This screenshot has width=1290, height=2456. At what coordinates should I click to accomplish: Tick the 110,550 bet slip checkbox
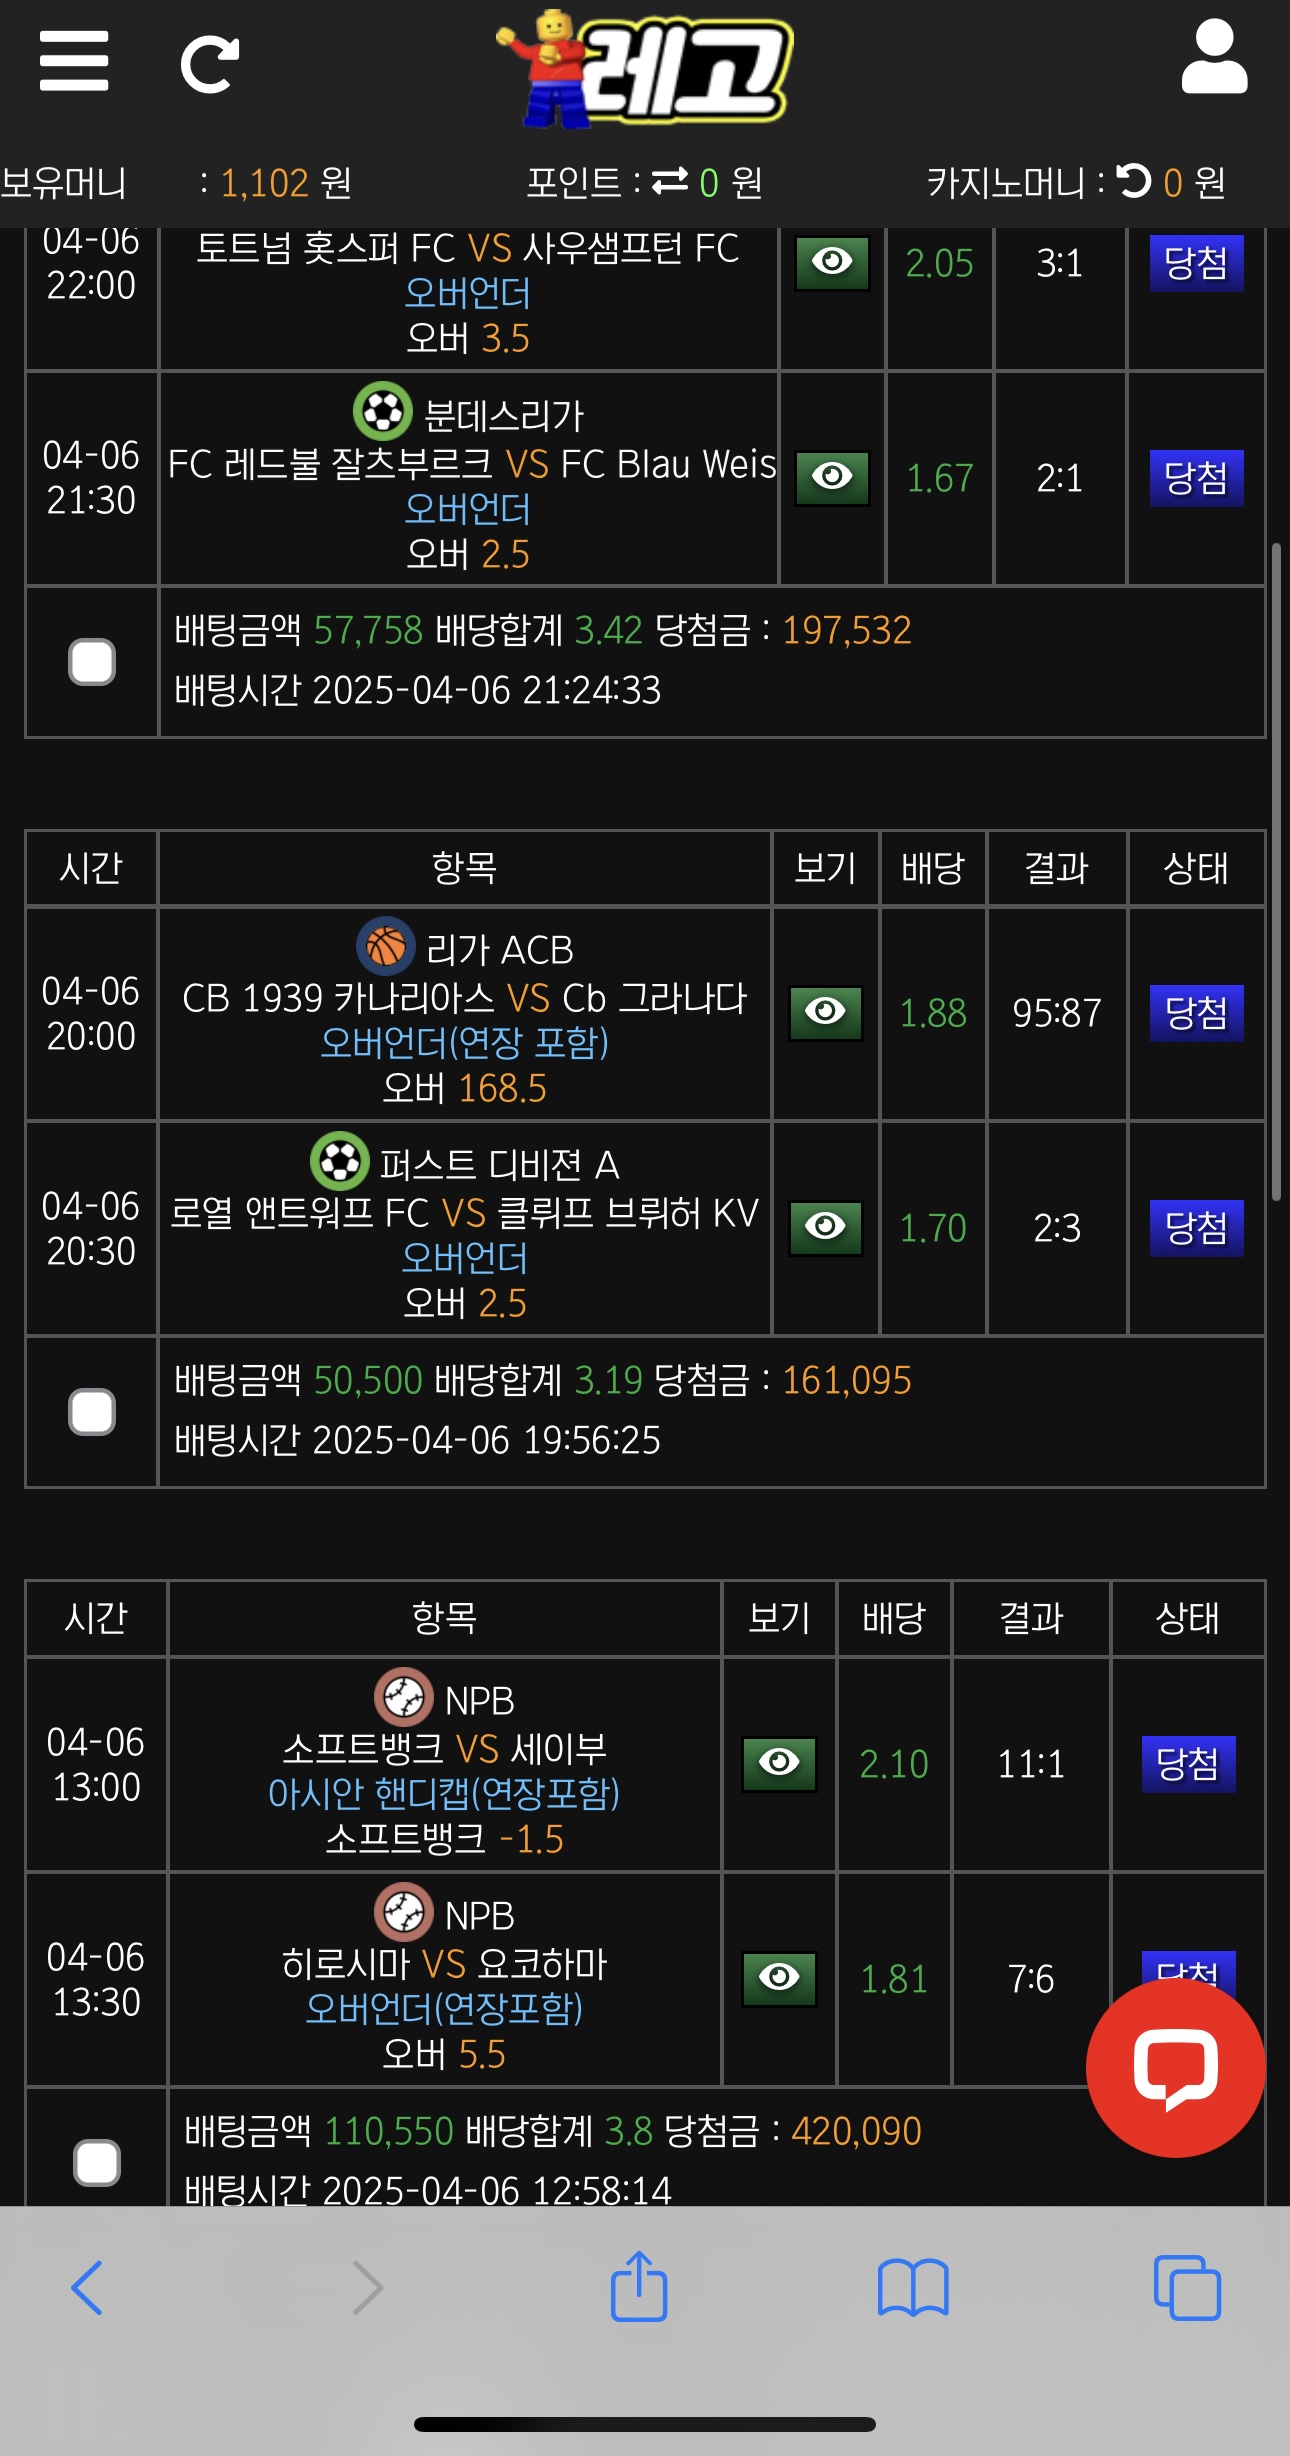(97, 2163)
